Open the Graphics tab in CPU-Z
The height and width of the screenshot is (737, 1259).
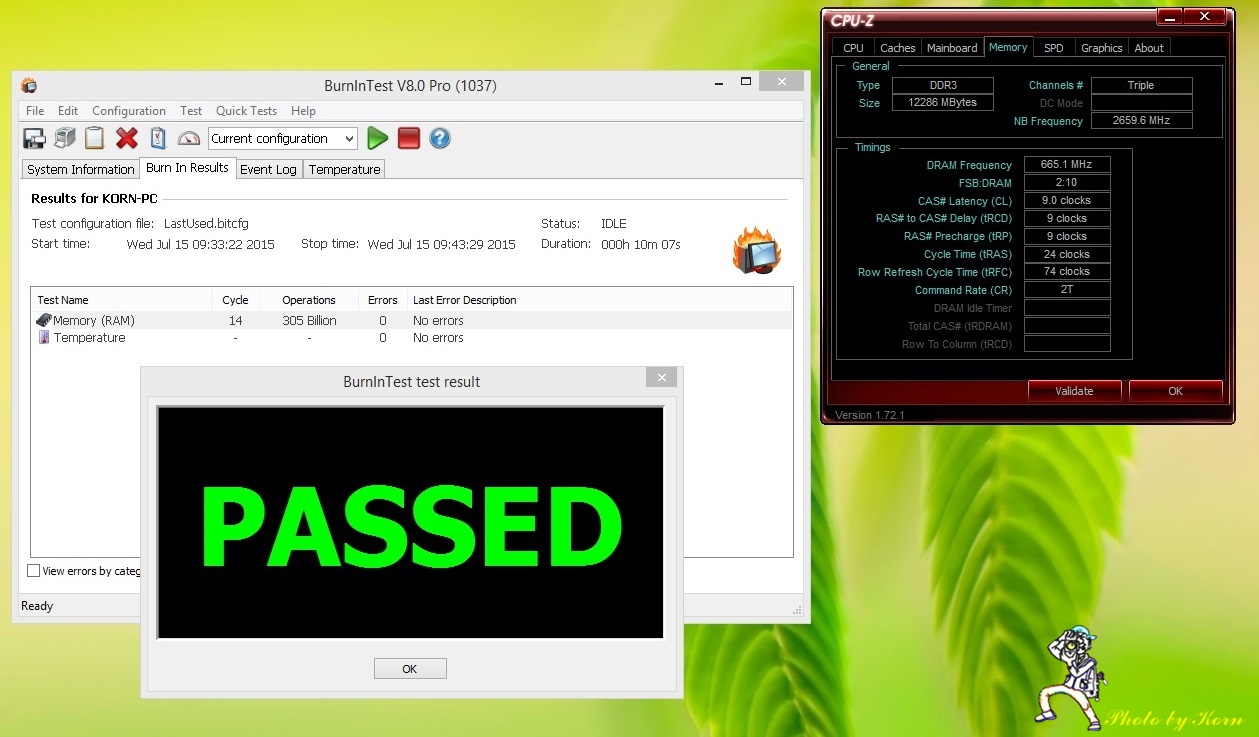(1102, 47)
